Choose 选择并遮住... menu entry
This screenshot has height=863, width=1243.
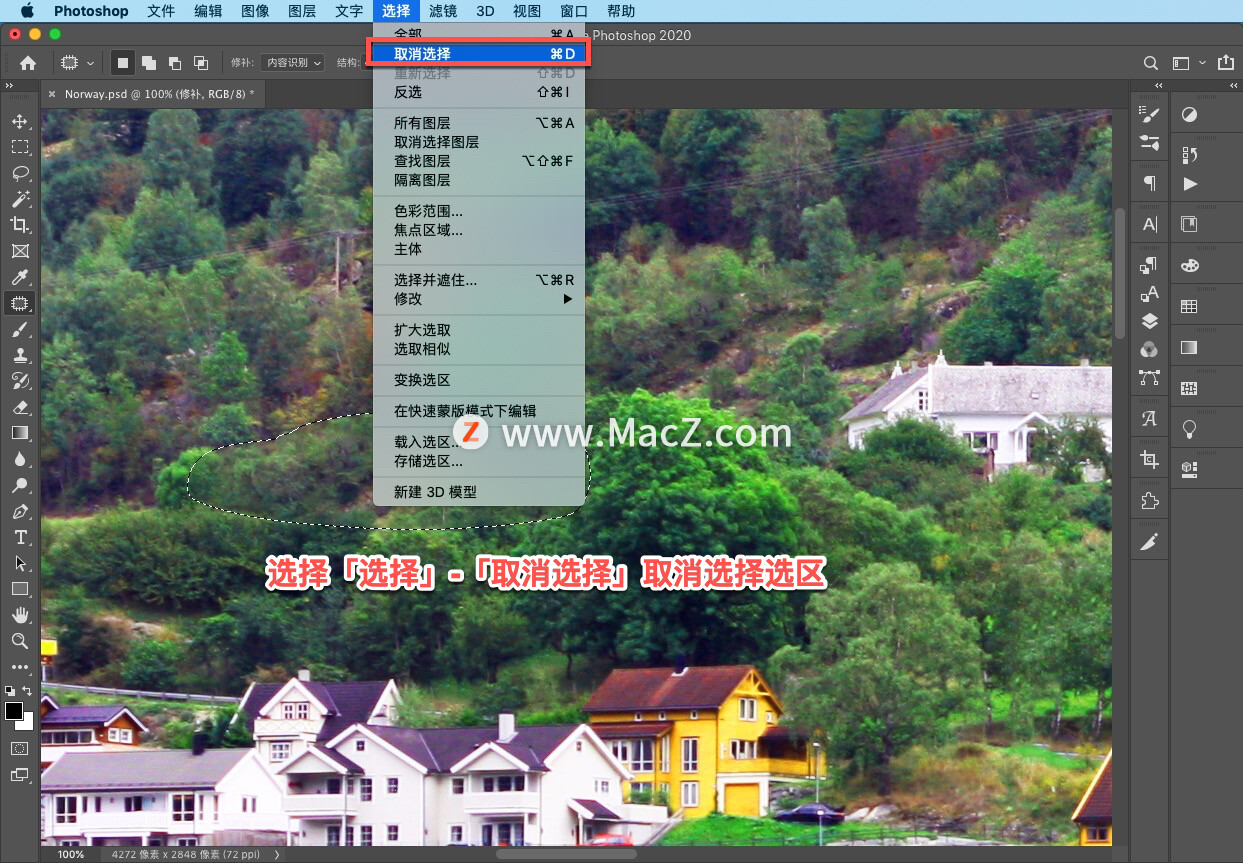pos(479,280)
